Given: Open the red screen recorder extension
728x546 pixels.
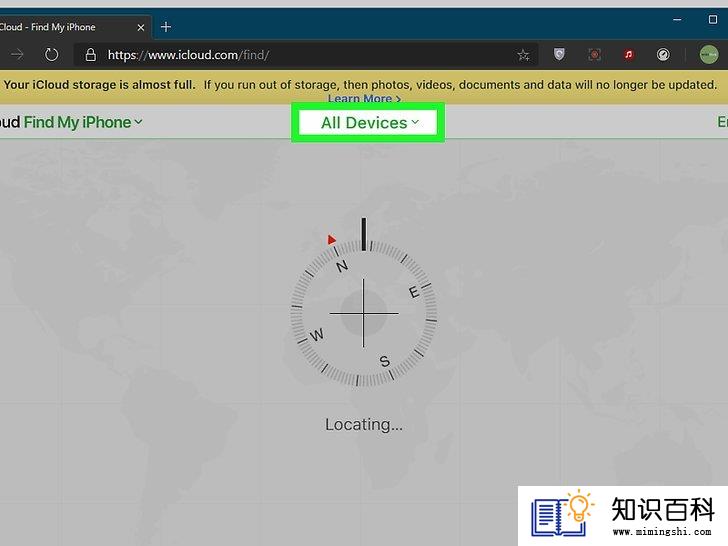Looking at the screenshot, I should (x=594, y=54).
